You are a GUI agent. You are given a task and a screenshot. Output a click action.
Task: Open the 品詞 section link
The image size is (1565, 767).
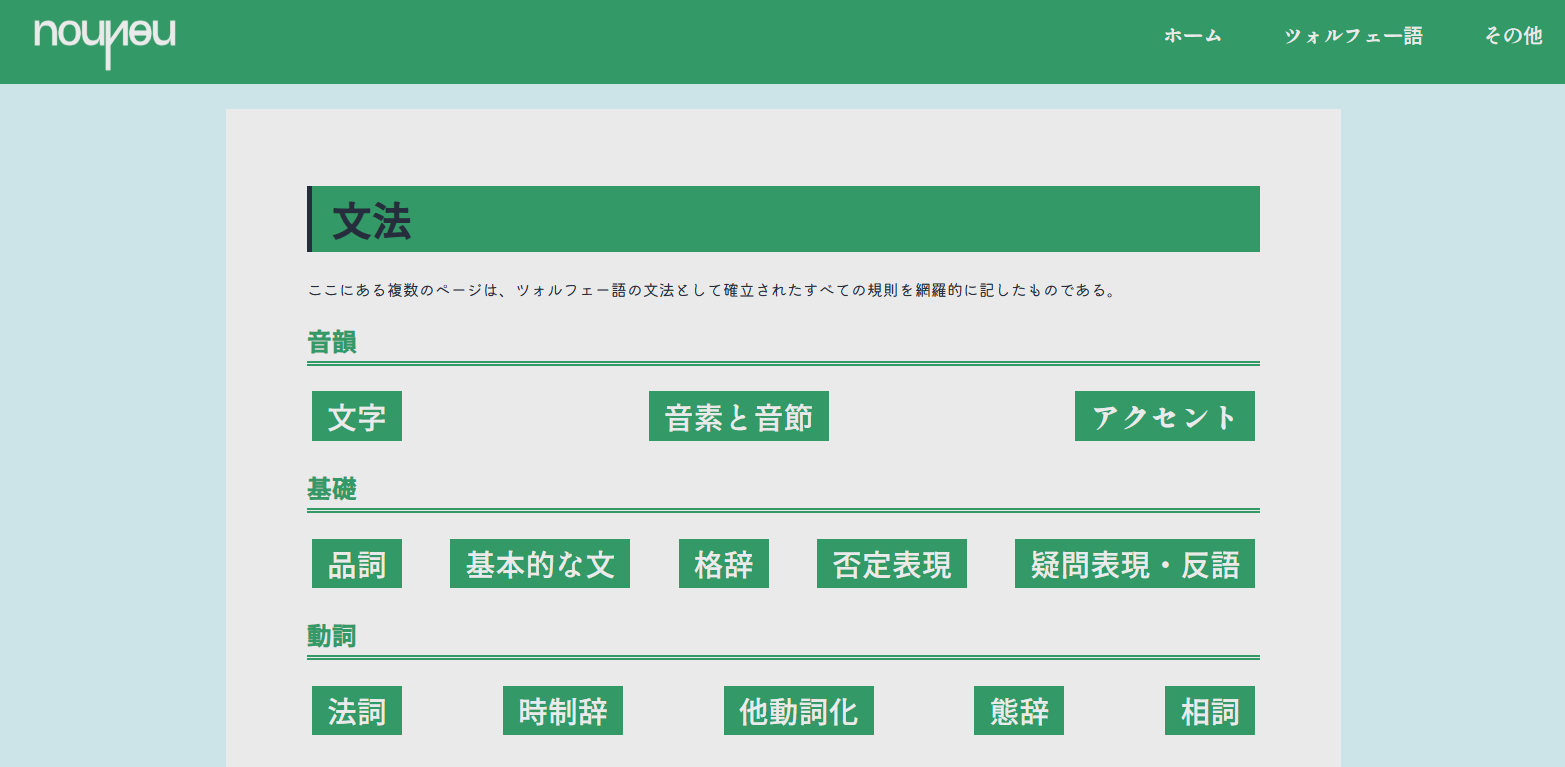pos(357,564)
